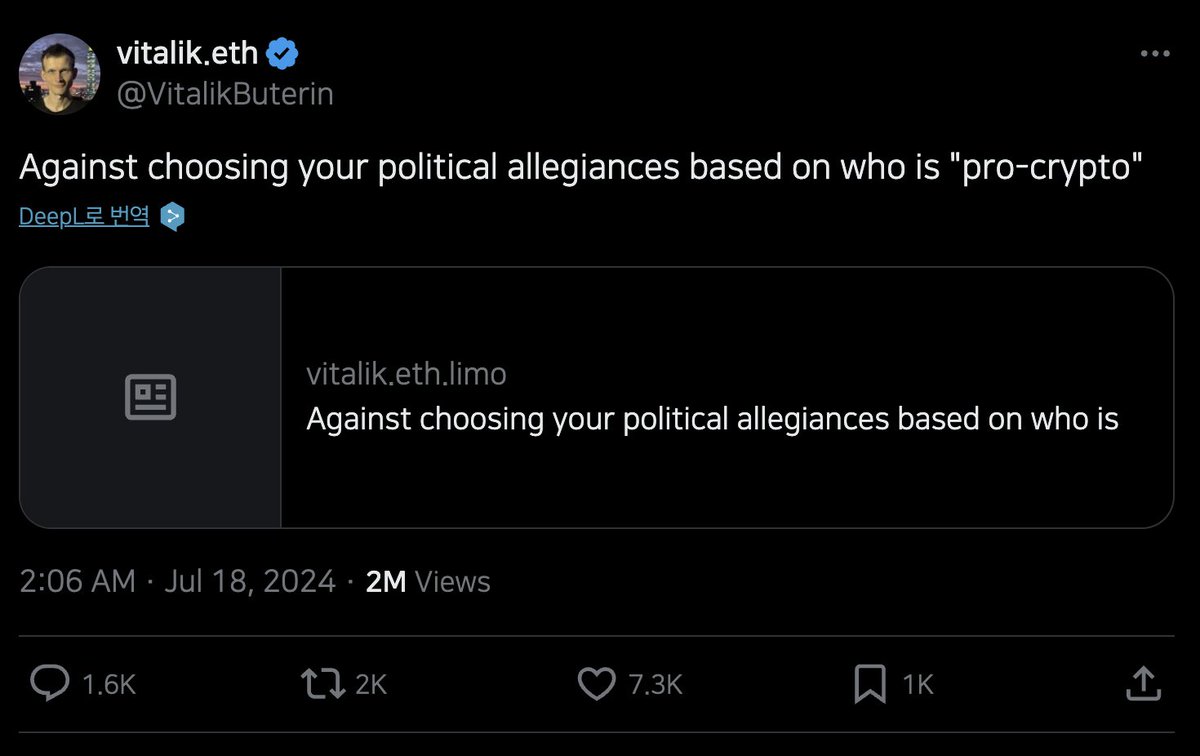The width and height of the screenshot is (1200, 756).
Task: Open the three-dot more options menu
Action: click(1154, 54)
